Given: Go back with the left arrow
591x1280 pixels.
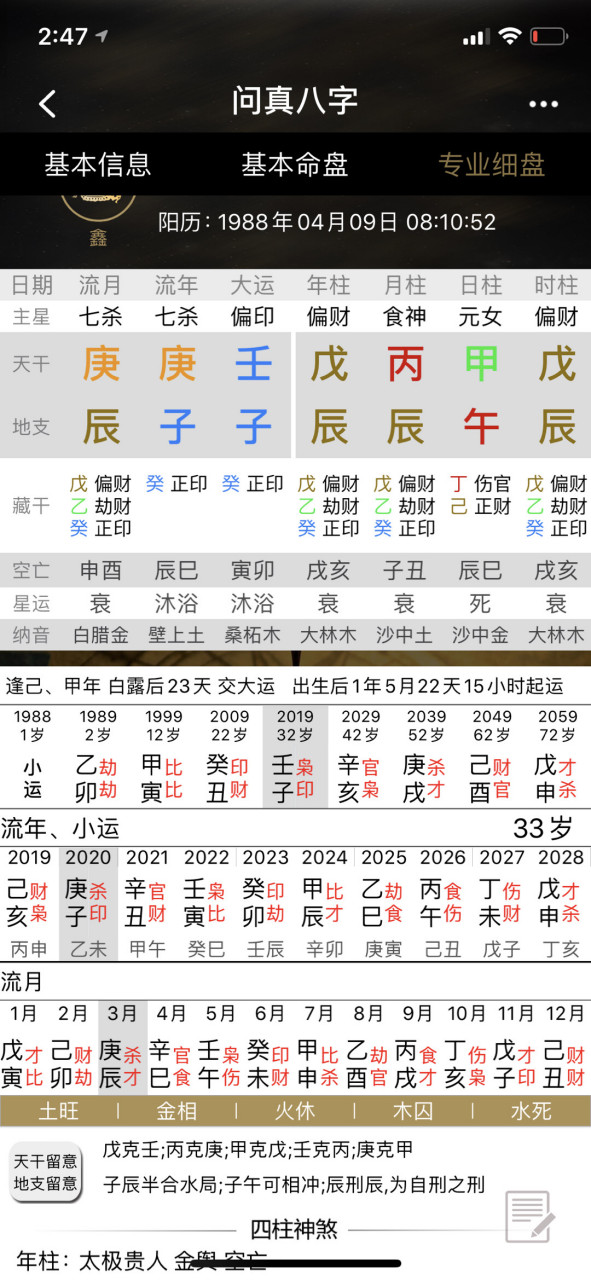Looking at the screenshot, I should point(47,102).
